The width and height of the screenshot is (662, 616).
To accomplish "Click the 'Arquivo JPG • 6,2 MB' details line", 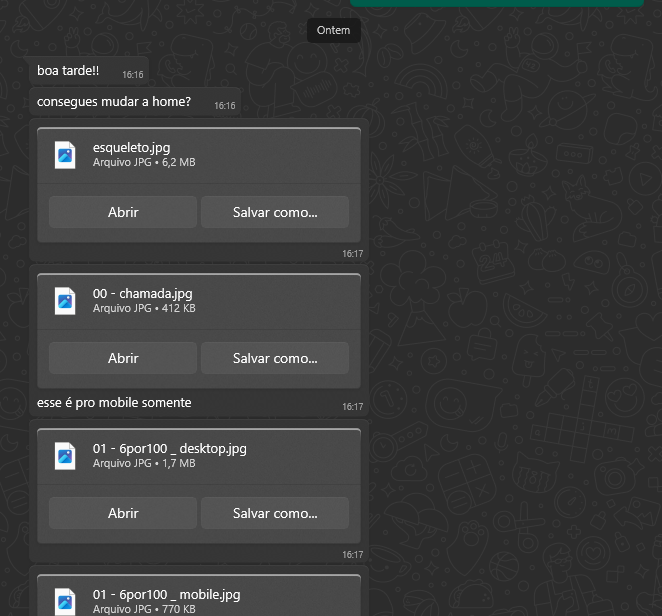I will 144,163.
